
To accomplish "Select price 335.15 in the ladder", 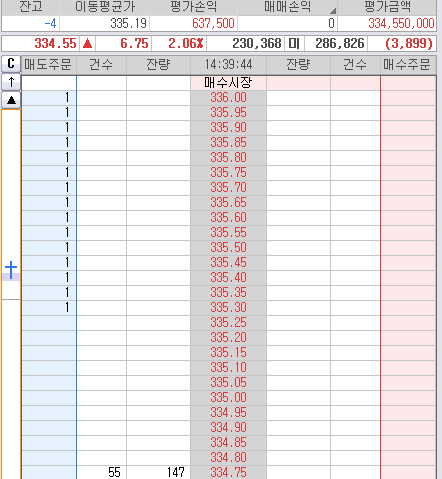I will click(228, 353).
